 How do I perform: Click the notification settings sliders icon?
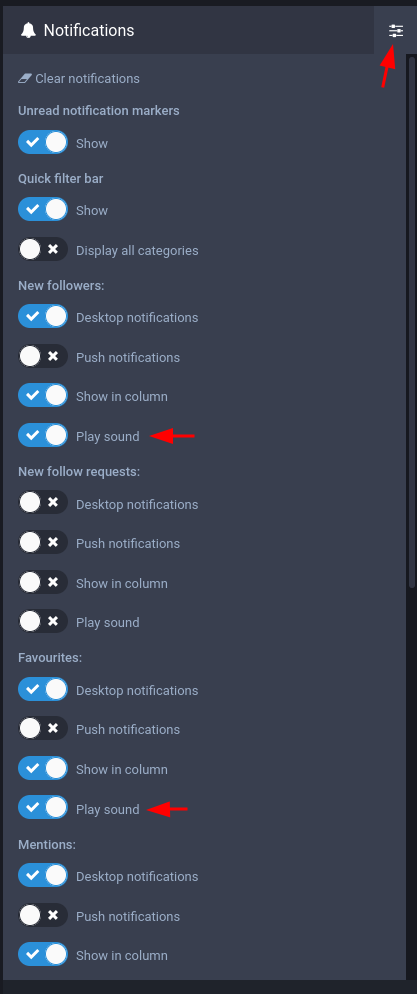pos(395,30)
